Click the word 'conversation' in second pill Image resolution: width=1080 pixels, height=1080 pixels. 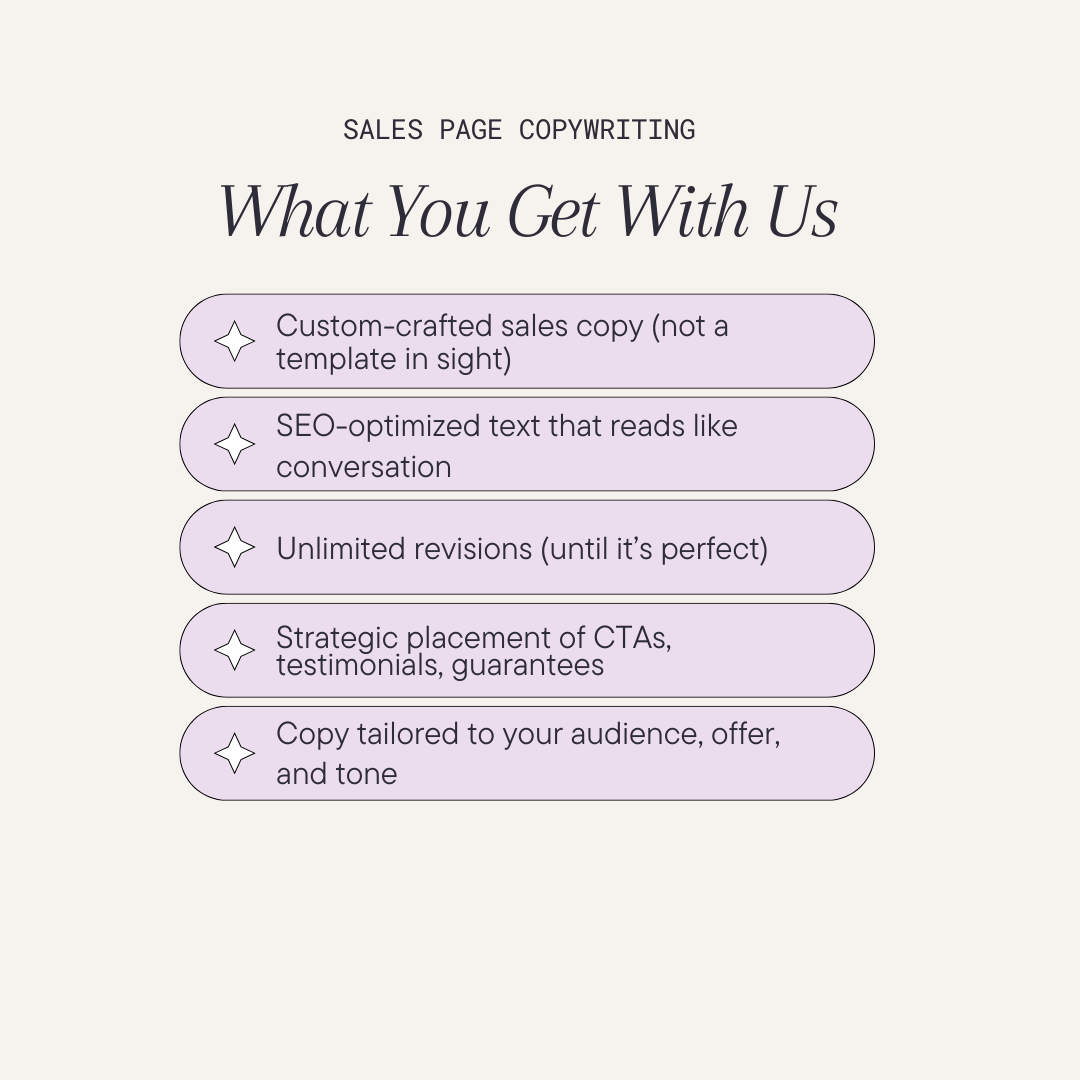coord(364,467)
